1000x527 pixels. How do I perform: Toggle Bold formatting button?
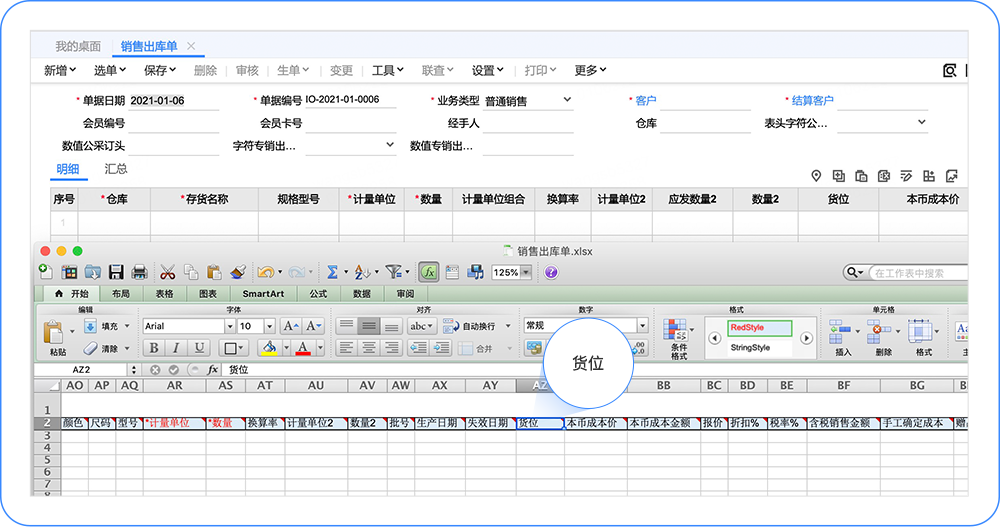(x=154, y=348)
